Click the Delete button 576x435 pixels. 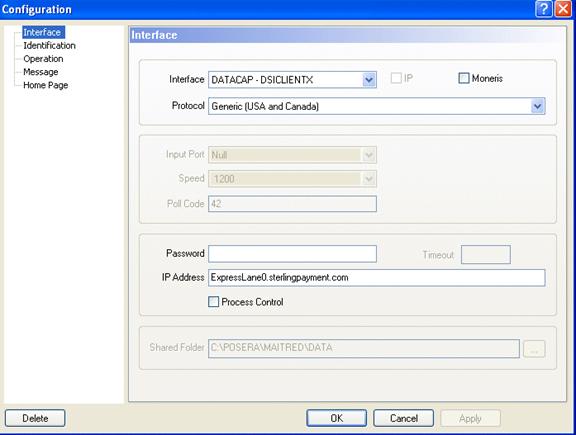[x=35, y=418]
